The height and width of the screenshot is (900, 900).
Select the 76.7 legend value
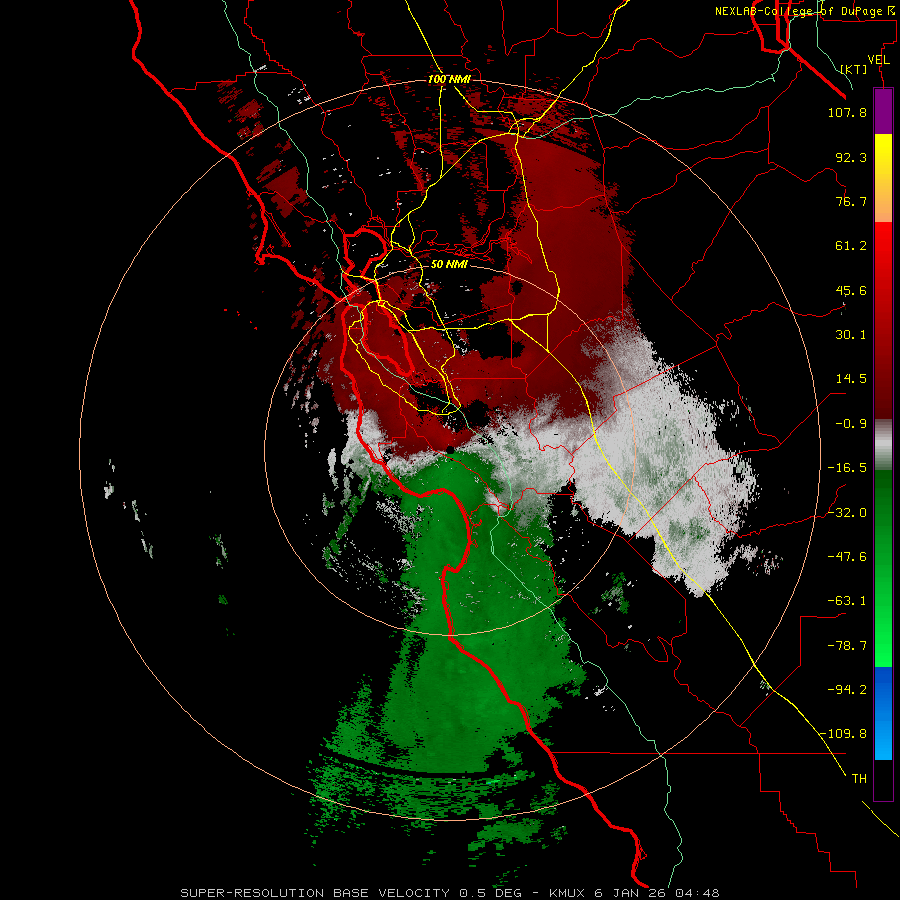[x=851, y=201]
